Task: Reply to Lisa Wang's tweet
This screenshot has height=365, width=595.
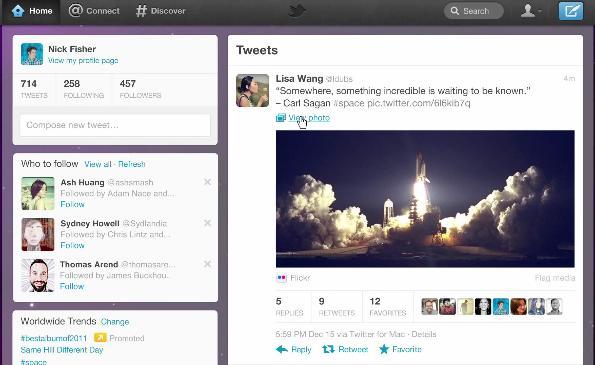Action: point(294,349)
